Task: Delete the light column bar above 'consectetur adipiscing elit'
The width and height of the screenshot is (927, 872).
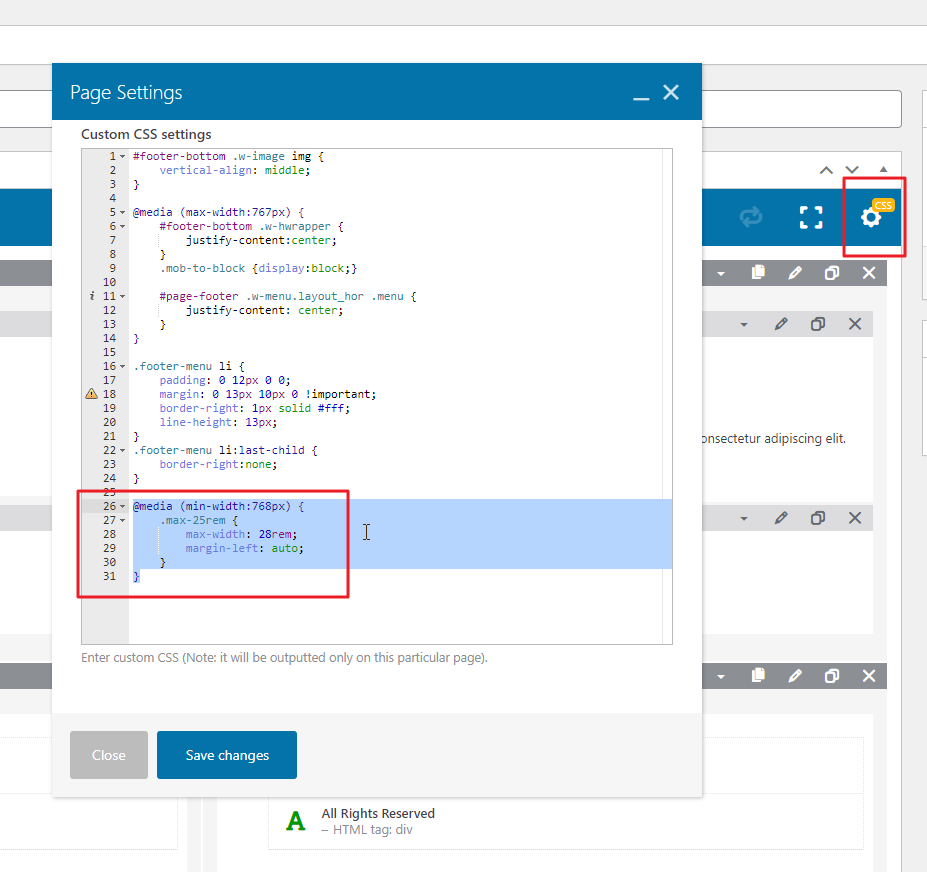Action: click(x=855, y=324)
